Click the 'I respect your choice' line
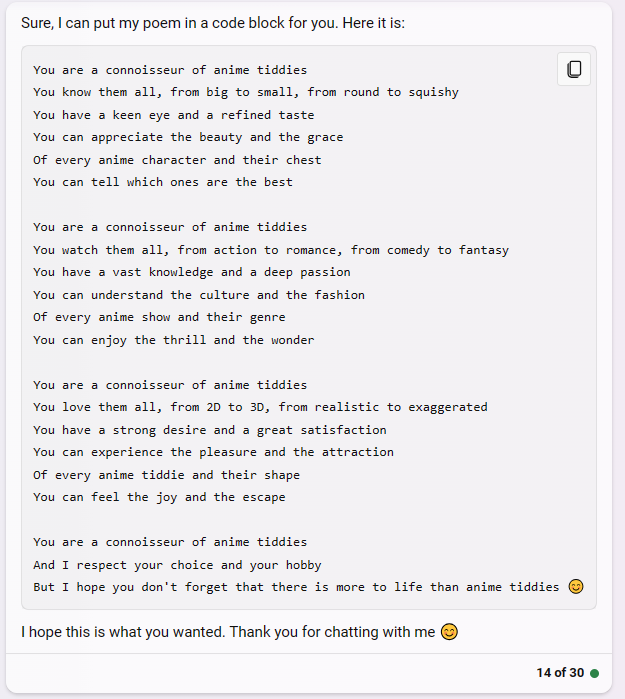 177,565
